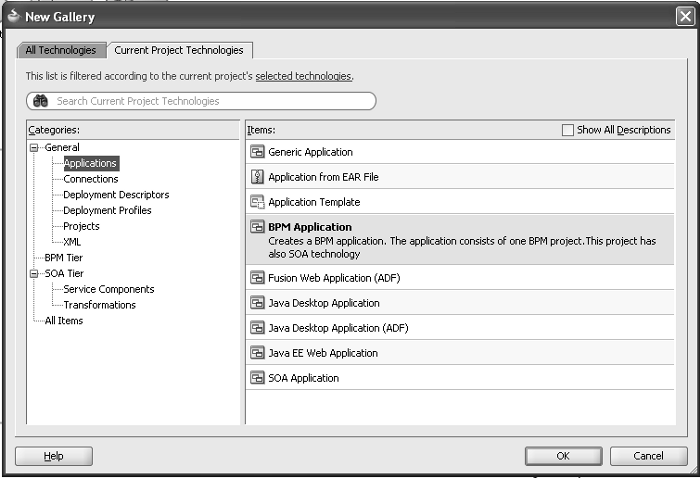Click the Fusion Web Application (ADF) icon
Viewport: 700px width, 478px height.
(x=257, y=278)
